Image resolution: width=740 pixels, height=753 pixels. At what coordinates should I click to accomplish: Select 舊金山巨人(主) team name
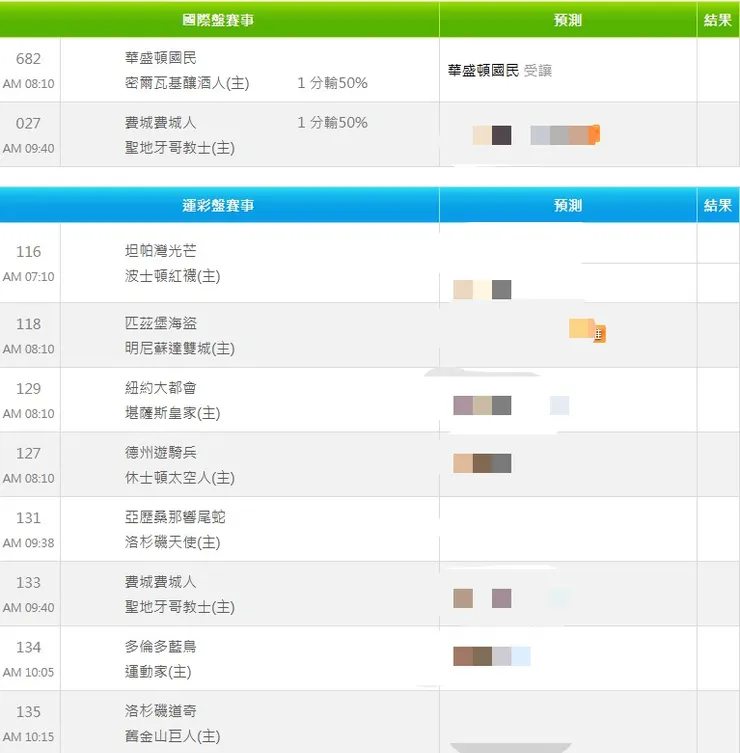(172, 736)
